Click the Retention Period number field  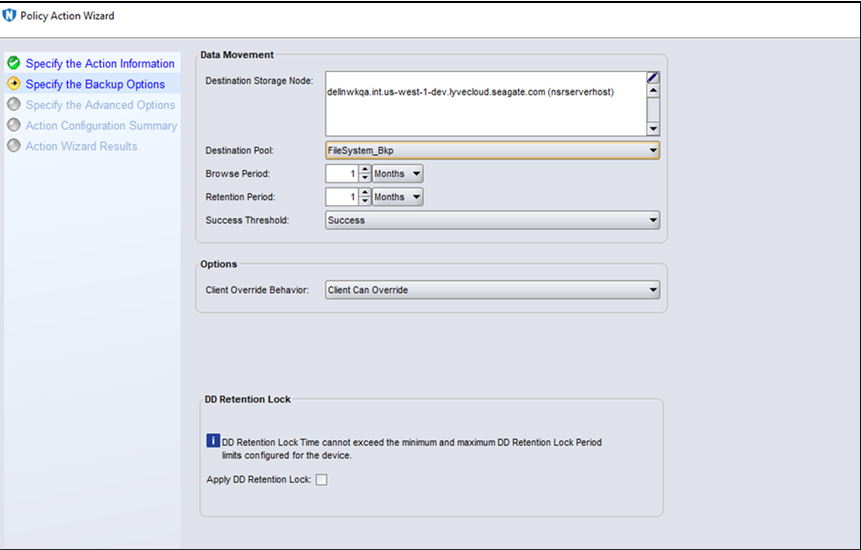[x=343, y=197]
